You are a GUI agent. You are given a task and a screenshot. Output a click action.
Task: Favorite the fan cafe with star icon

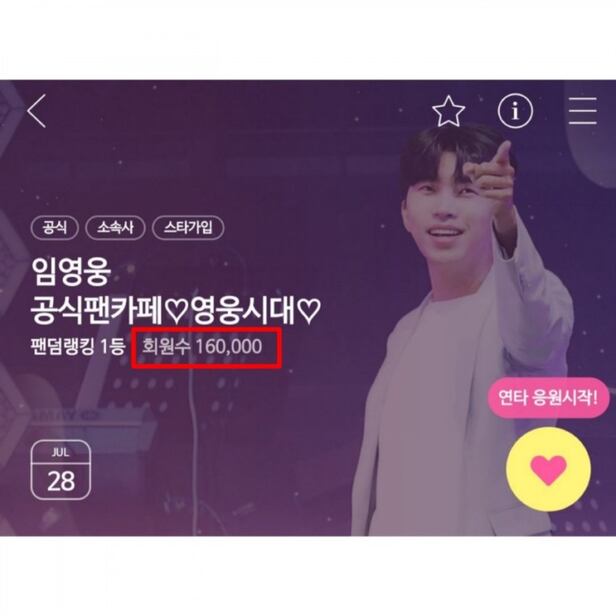point(448,111)
